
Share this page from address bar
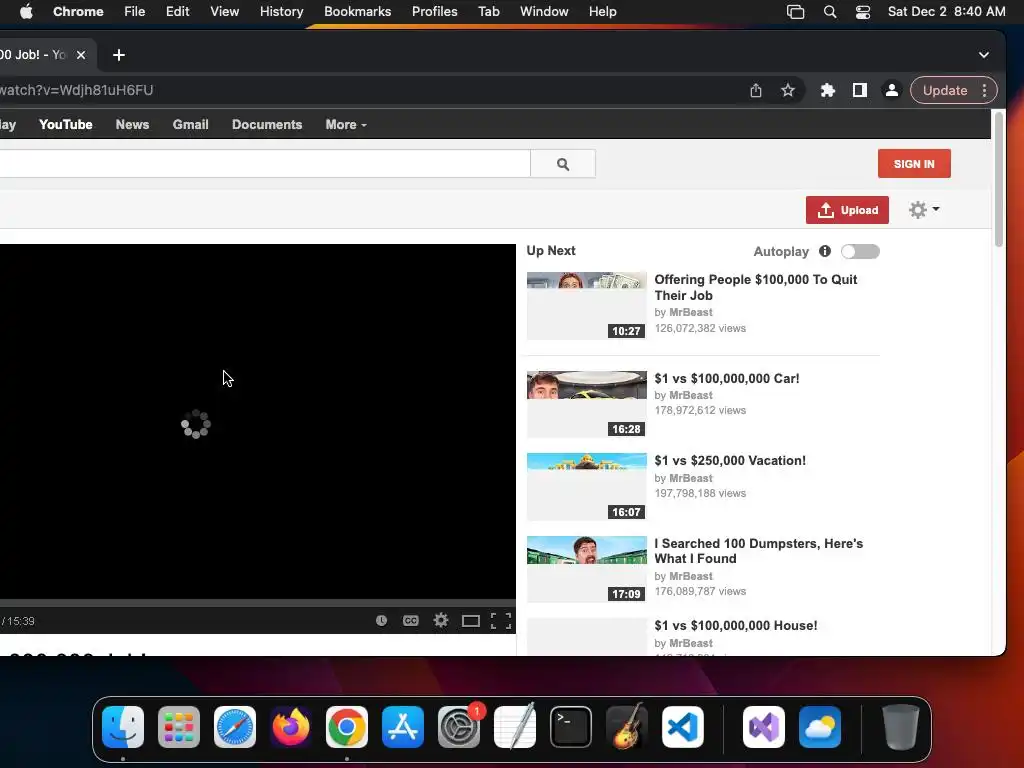tap(756, 90)
